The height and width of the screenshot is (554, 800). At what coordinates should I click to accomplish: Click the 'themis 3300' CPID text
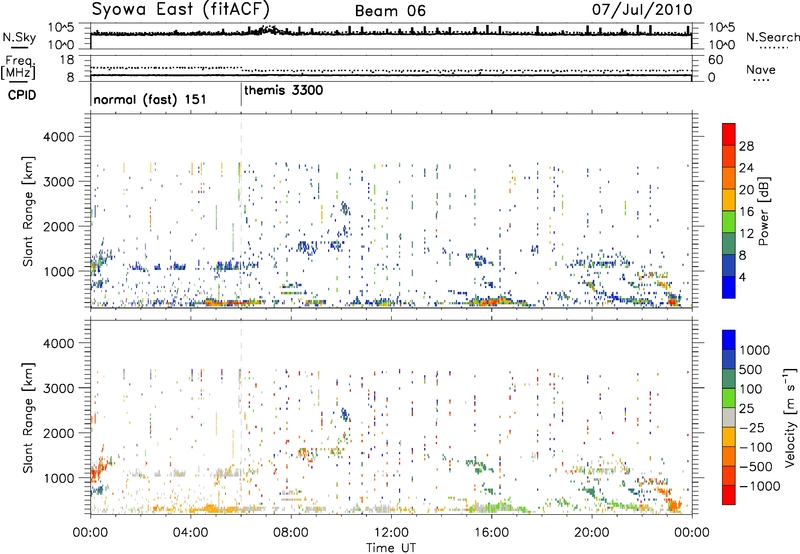tap(284, 91)
